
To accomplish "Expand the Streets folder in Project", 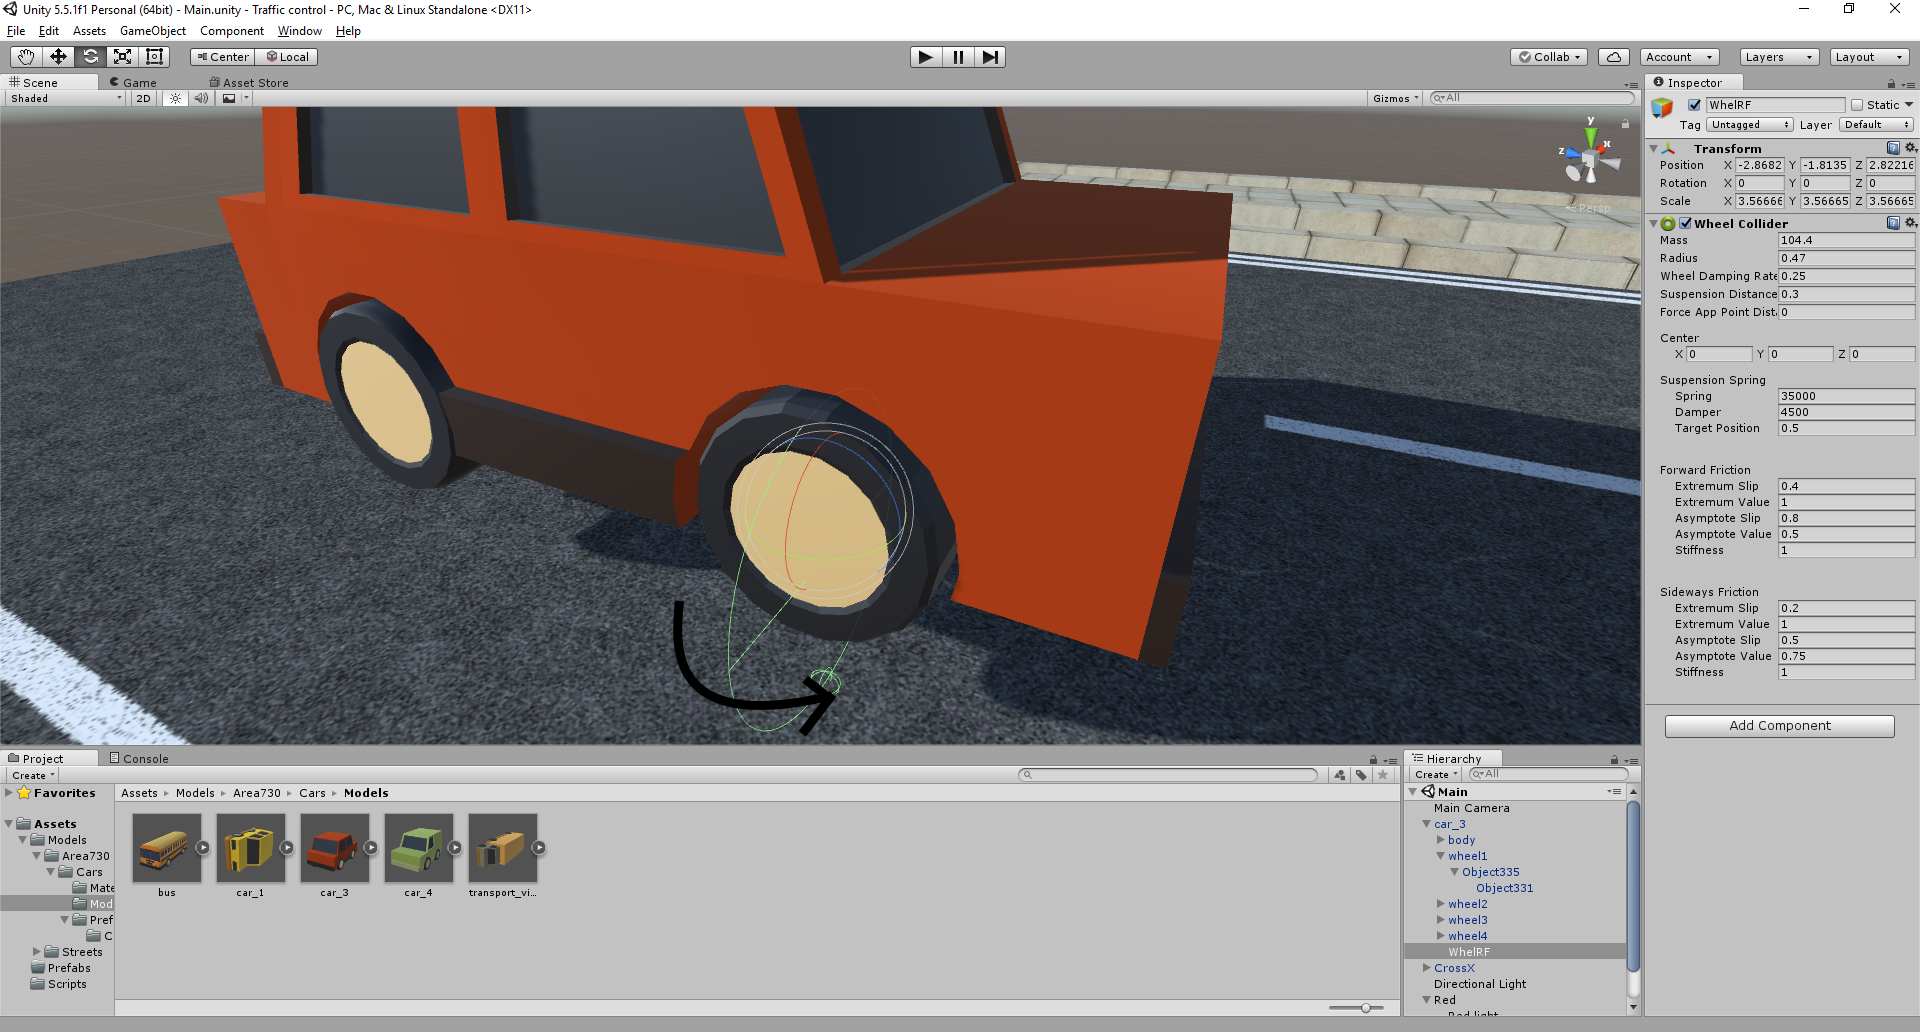I will 37,952.
